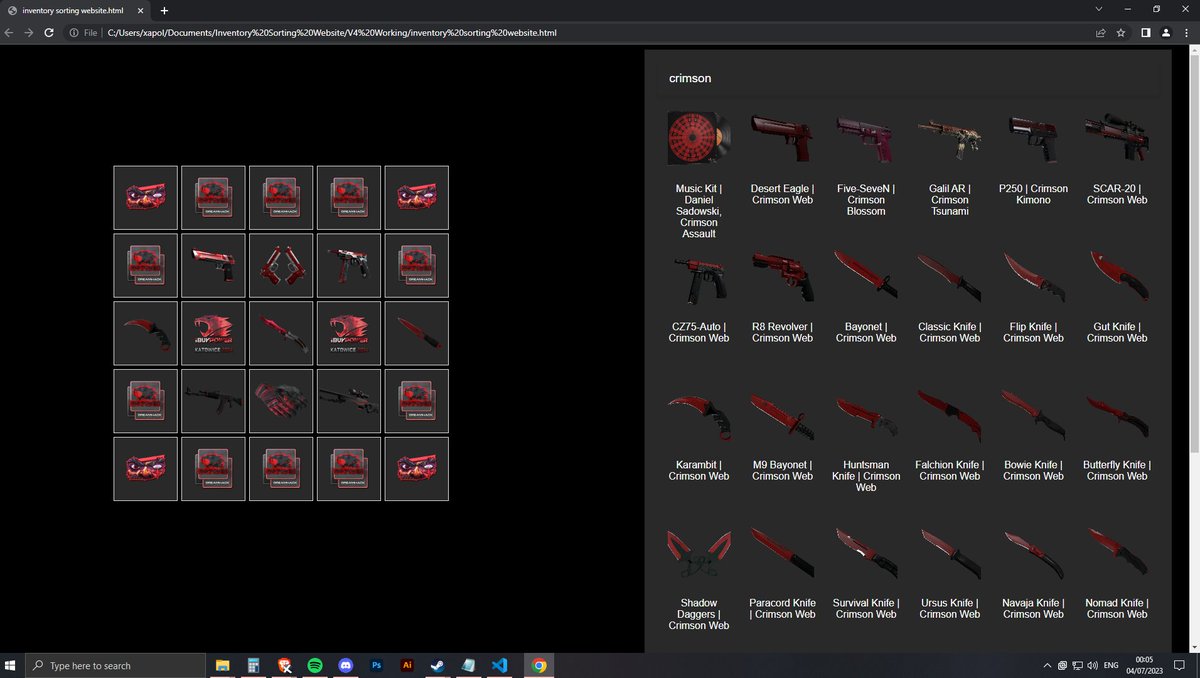This screenshot has height=678, width=1200.
Task: Go back using browser back arrow
Action: tap(10, 32)
